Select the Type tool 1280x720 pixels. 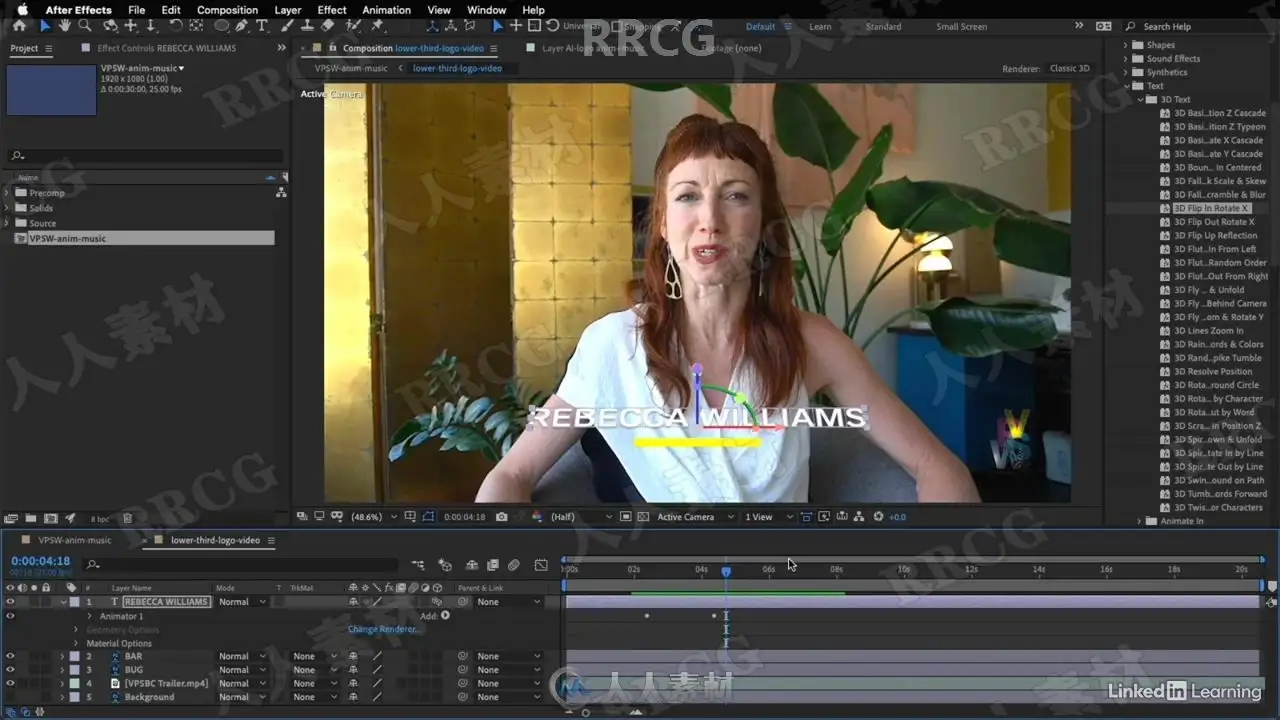[262, 26]
